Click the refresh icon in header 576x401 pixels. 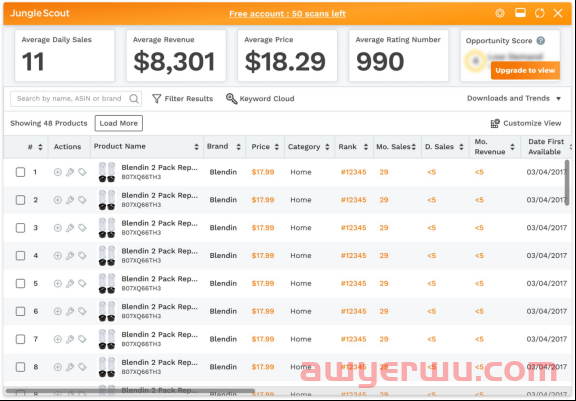coord(539,13)
